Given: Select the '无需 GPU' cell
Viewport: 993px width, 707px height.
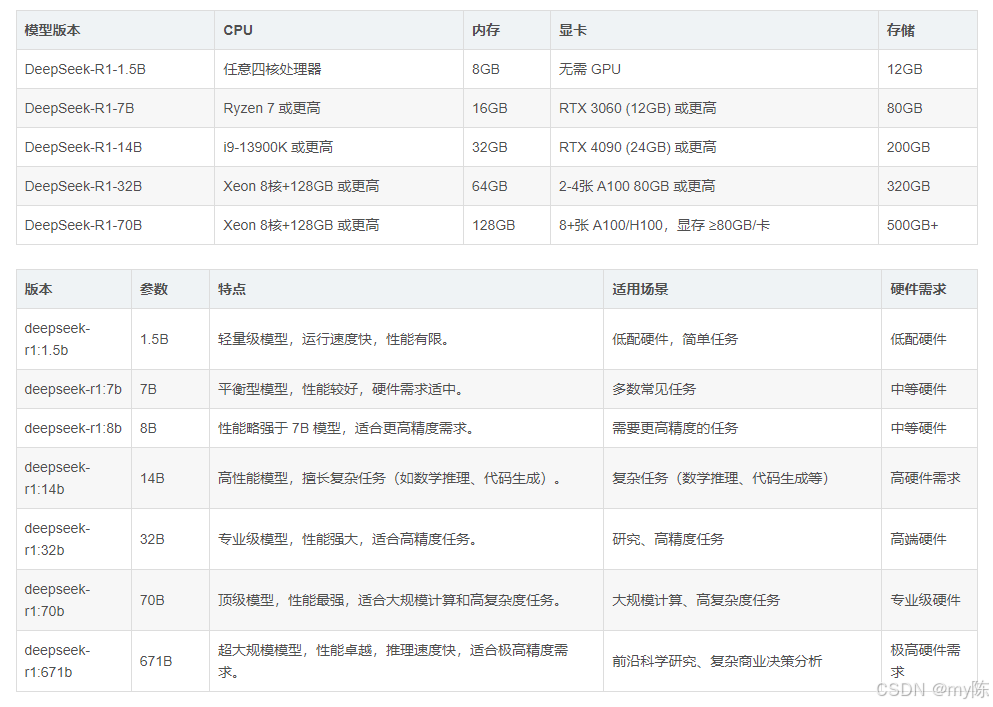Looking at the screenshot, I should [714, 69].
